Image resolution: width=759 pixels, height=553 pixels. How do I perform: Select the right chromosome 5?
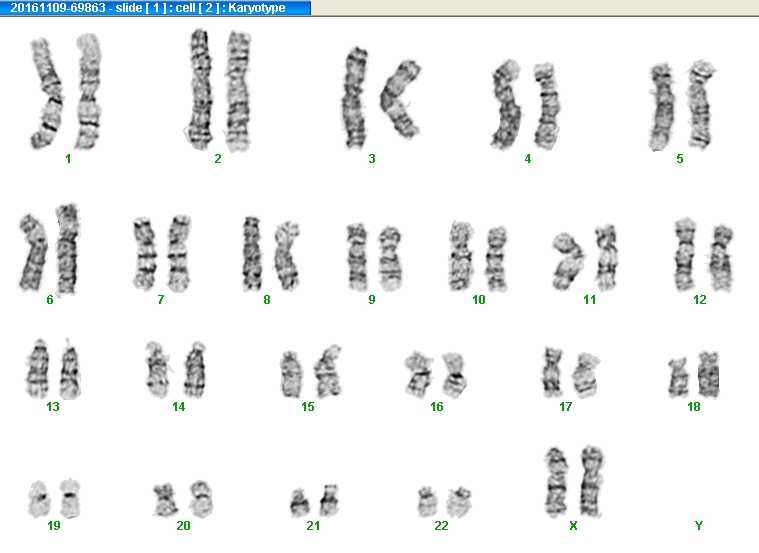[701, 104]
